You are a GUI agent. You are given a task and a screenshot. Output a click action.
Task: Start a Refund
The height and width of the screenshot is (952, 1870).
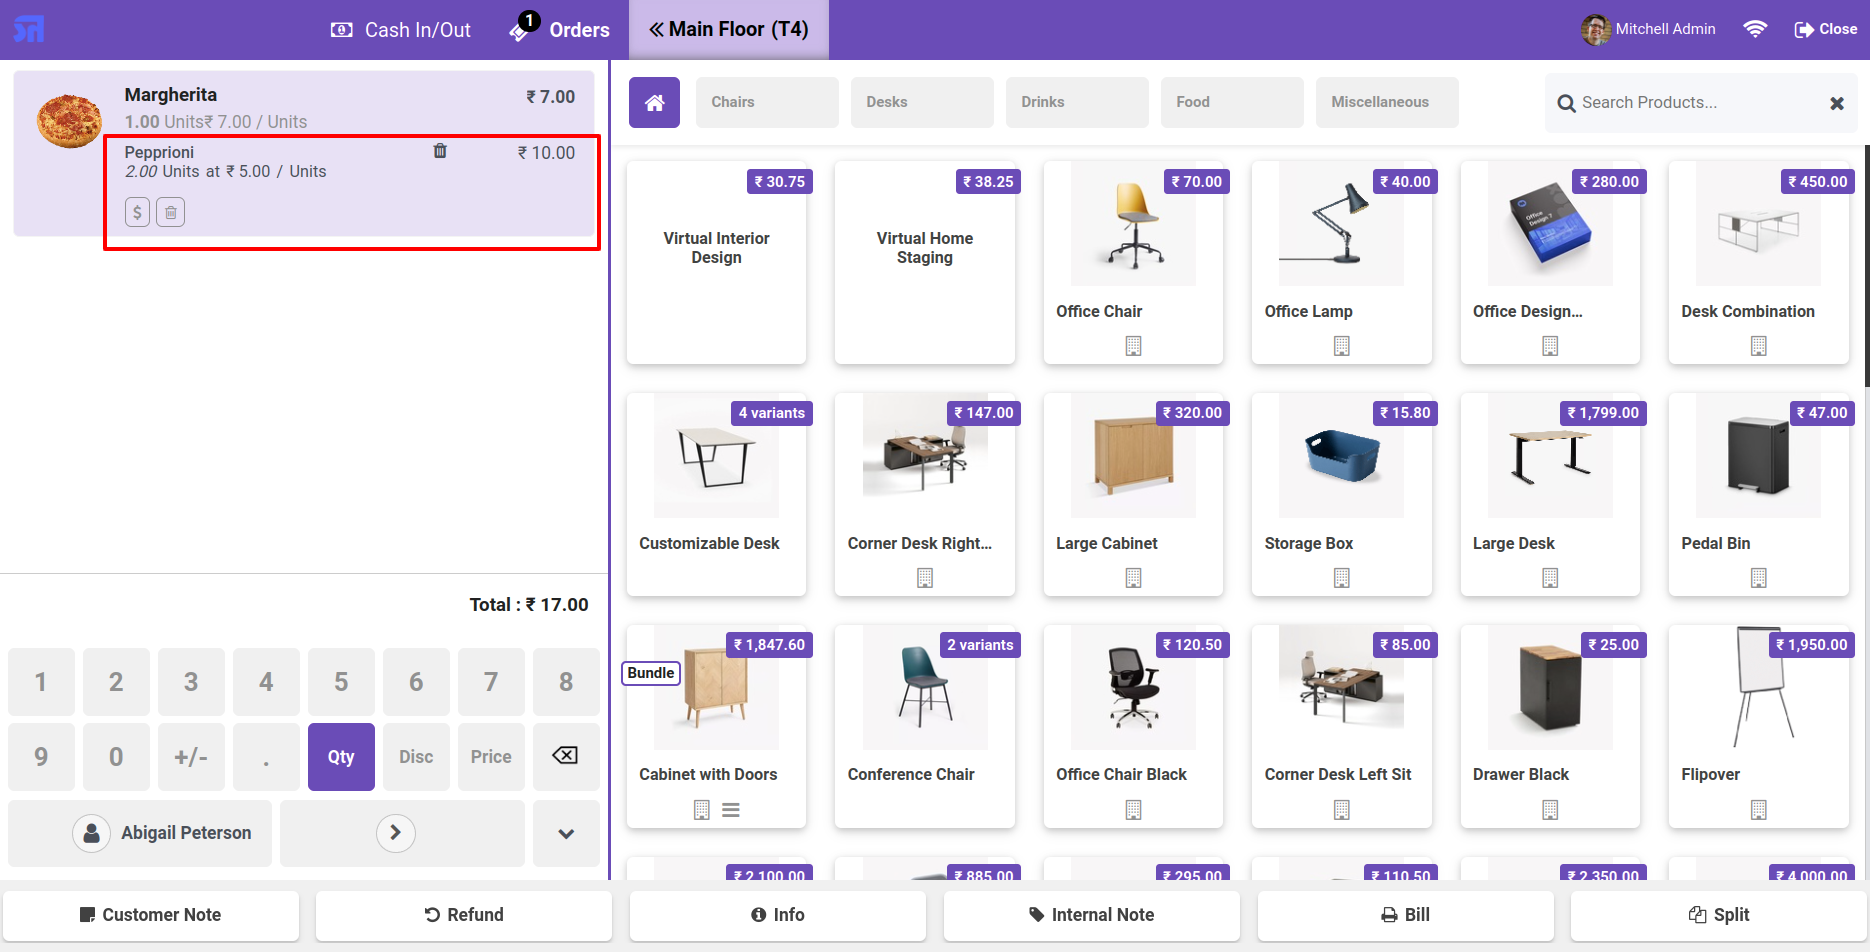tap(464, 915)
